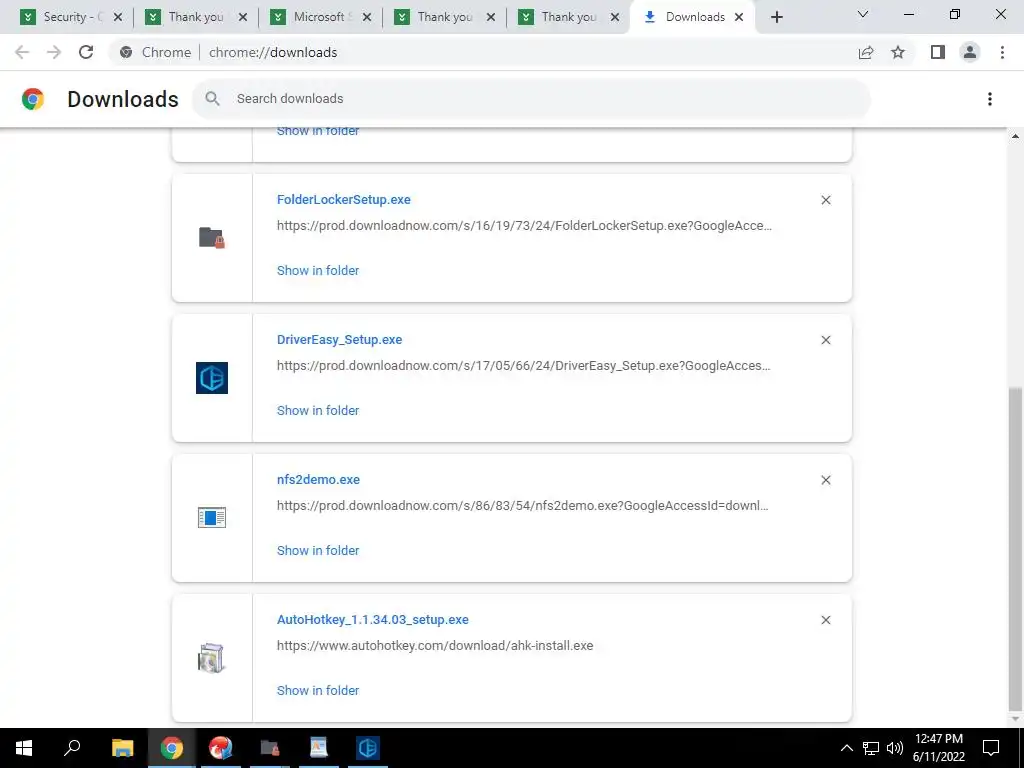This screenshot has height=768, width=1024.
Task: Click the FolderLockerSetup.exe file icon
Action: point(212,238)
